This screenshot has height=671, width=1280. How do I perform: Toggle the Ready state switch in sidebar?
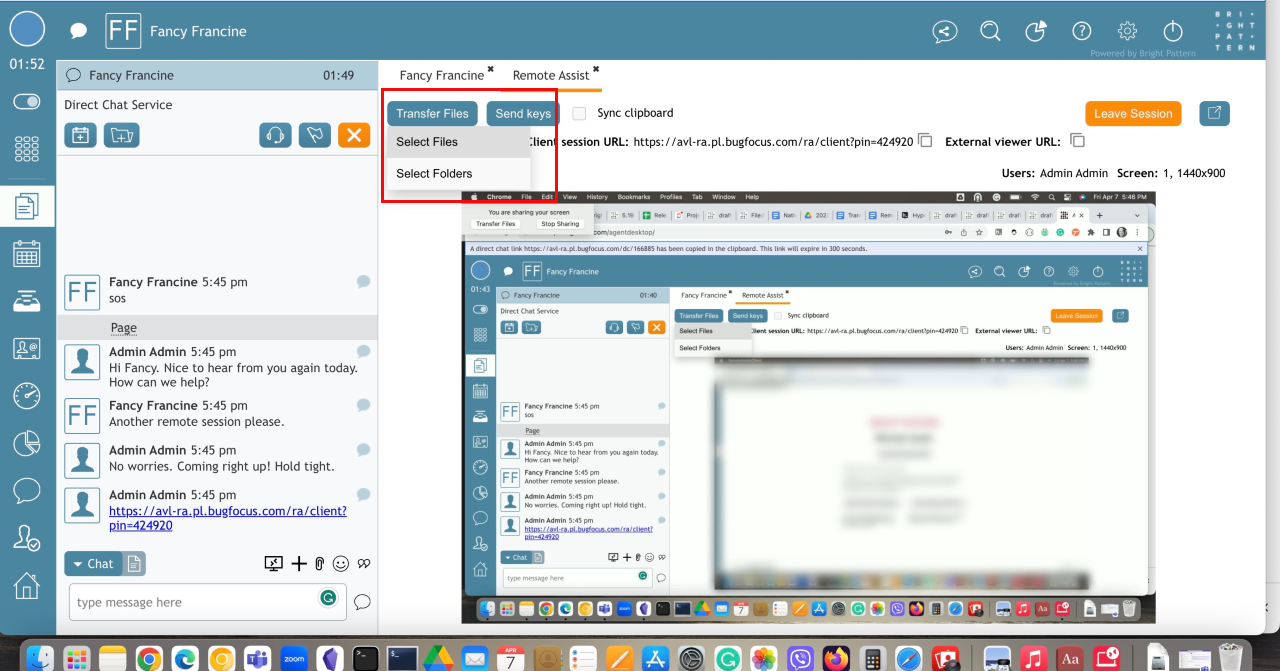(27, 102)
